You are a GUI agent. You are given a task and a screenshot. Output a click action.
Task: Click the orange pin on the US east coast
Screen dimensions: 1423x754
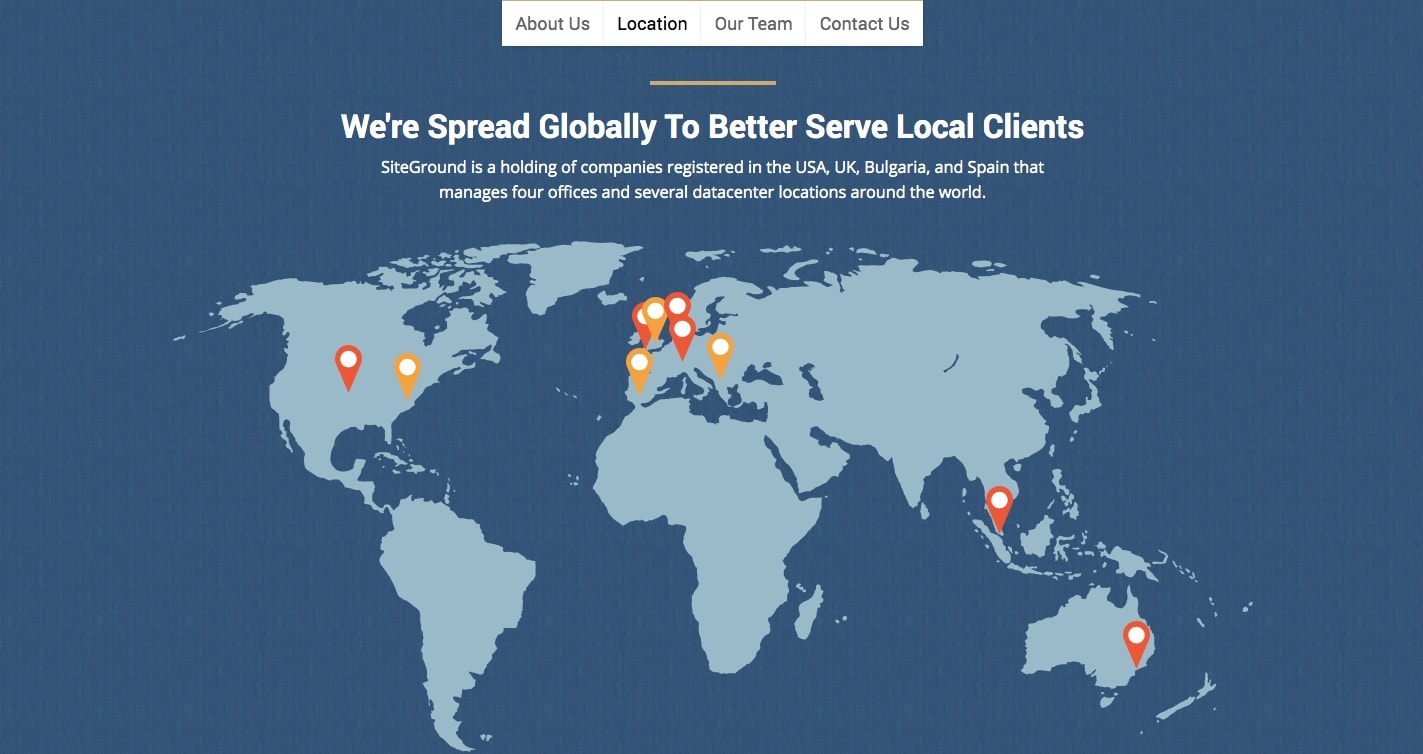(x=407, y=376)
